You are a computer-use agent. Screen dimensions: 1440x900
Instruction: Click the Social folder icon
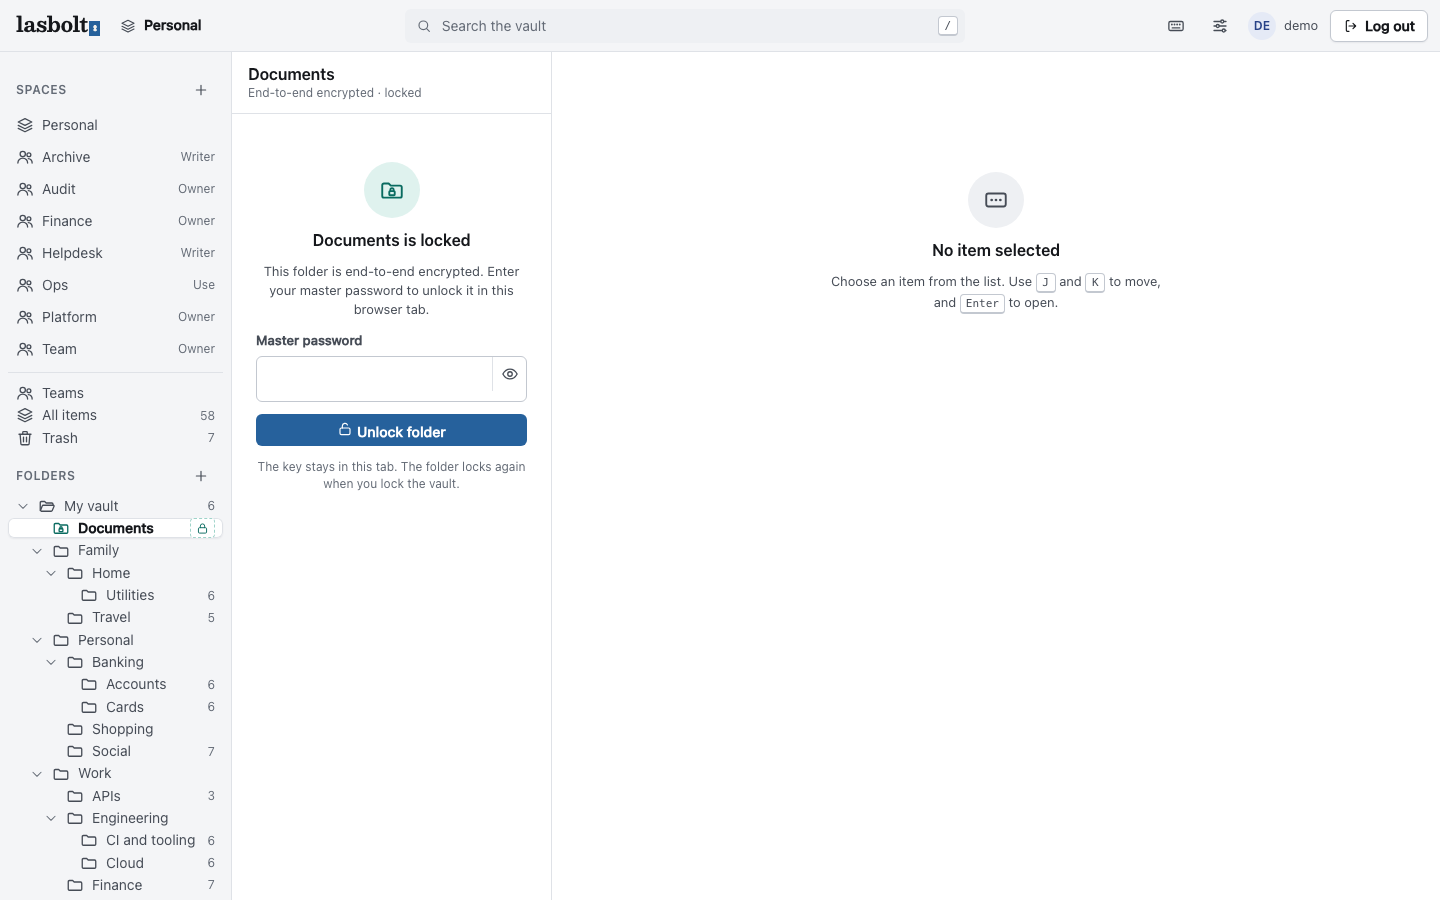[x=75, y=751]
